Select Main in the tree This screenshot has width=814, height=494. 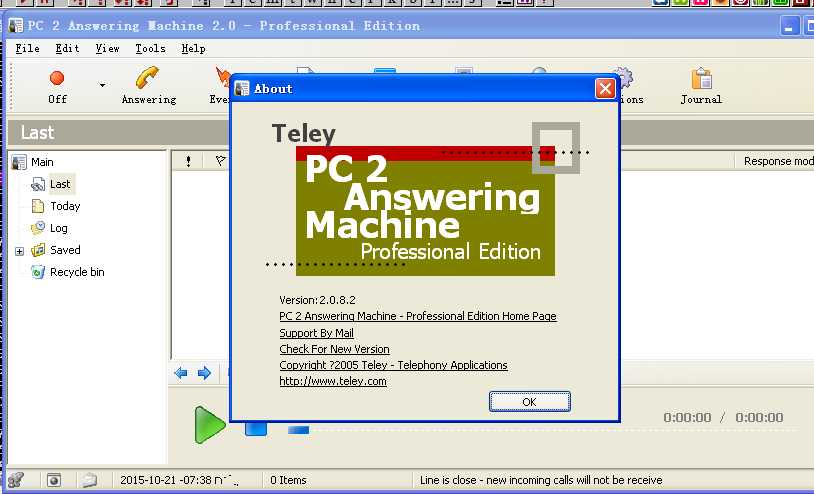coord(42,162)
